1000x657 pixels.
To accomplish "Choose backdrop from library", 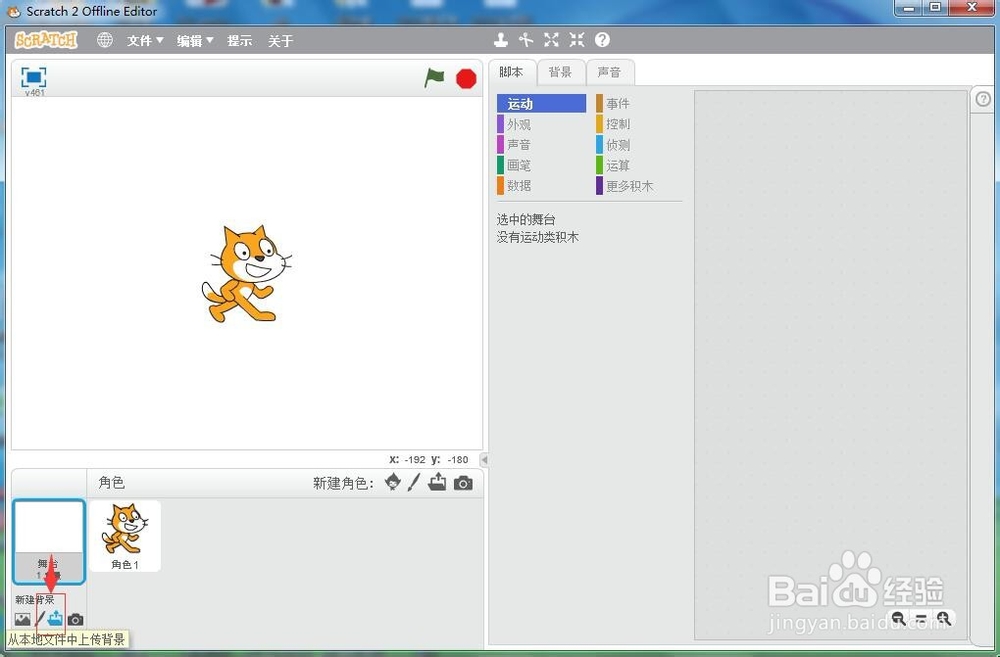I will click(x=22, y=619).
